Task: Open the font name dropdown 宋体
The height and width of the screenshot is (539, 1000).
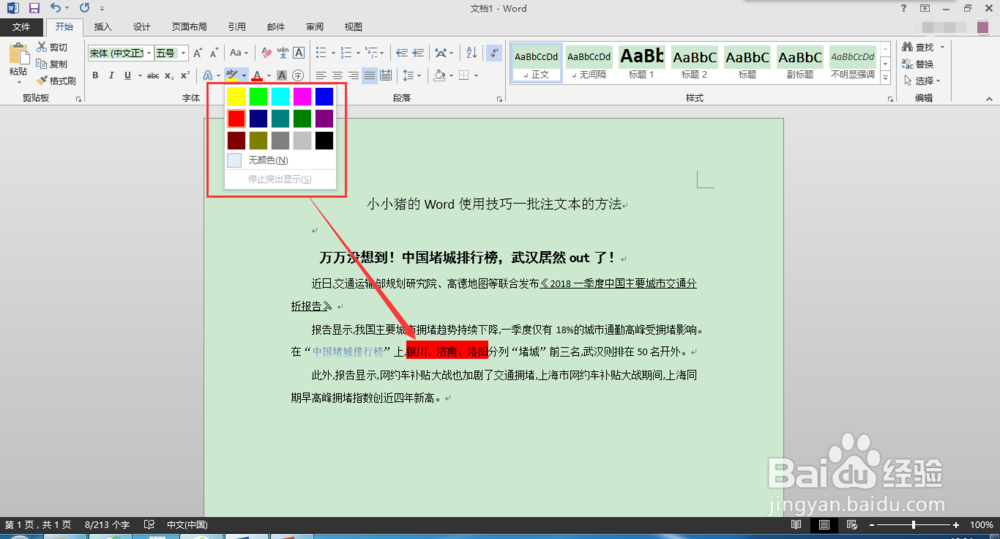Action: (x=149, y=53)
